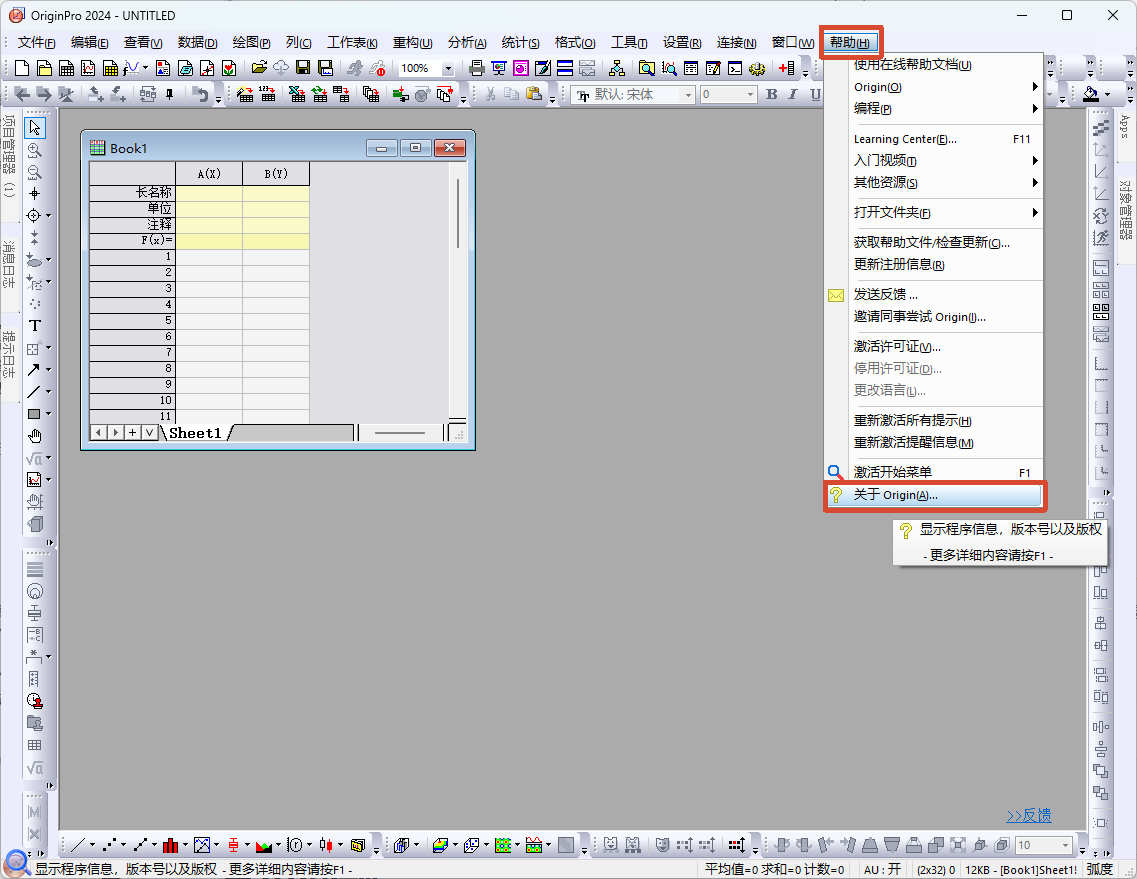Select 关于 Origin menu entry
Image resolution: width=1137 pixels, height=879 pixels.
(934, 495)
